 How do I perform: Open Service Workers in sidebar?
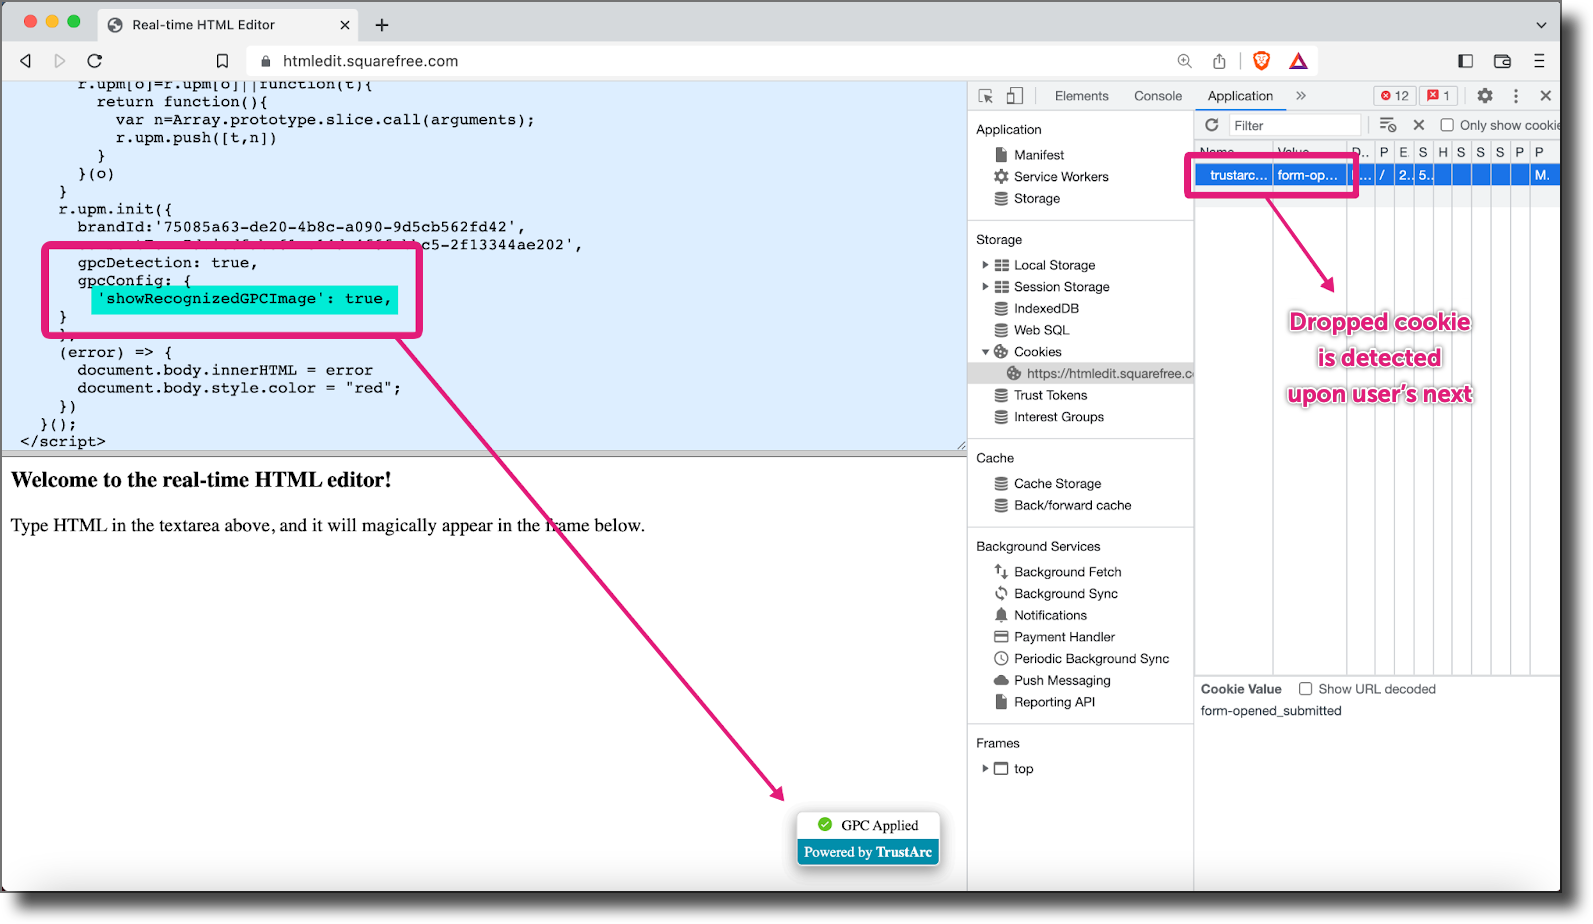click(1060, 177)
